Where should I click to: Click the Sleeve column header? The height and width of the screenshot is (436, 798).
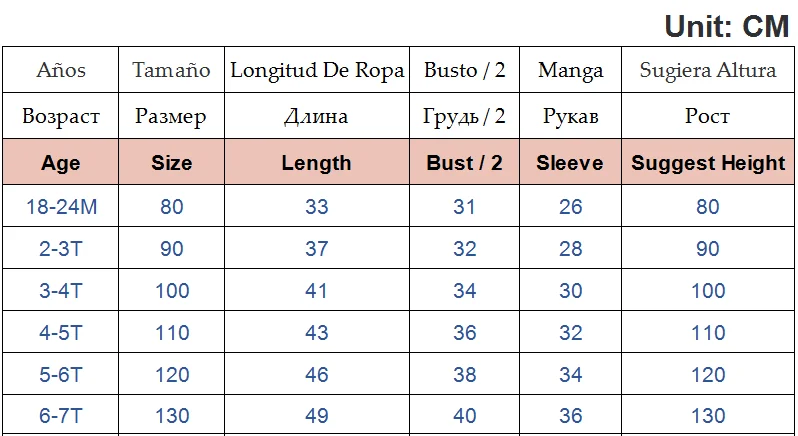coord(570,163)
